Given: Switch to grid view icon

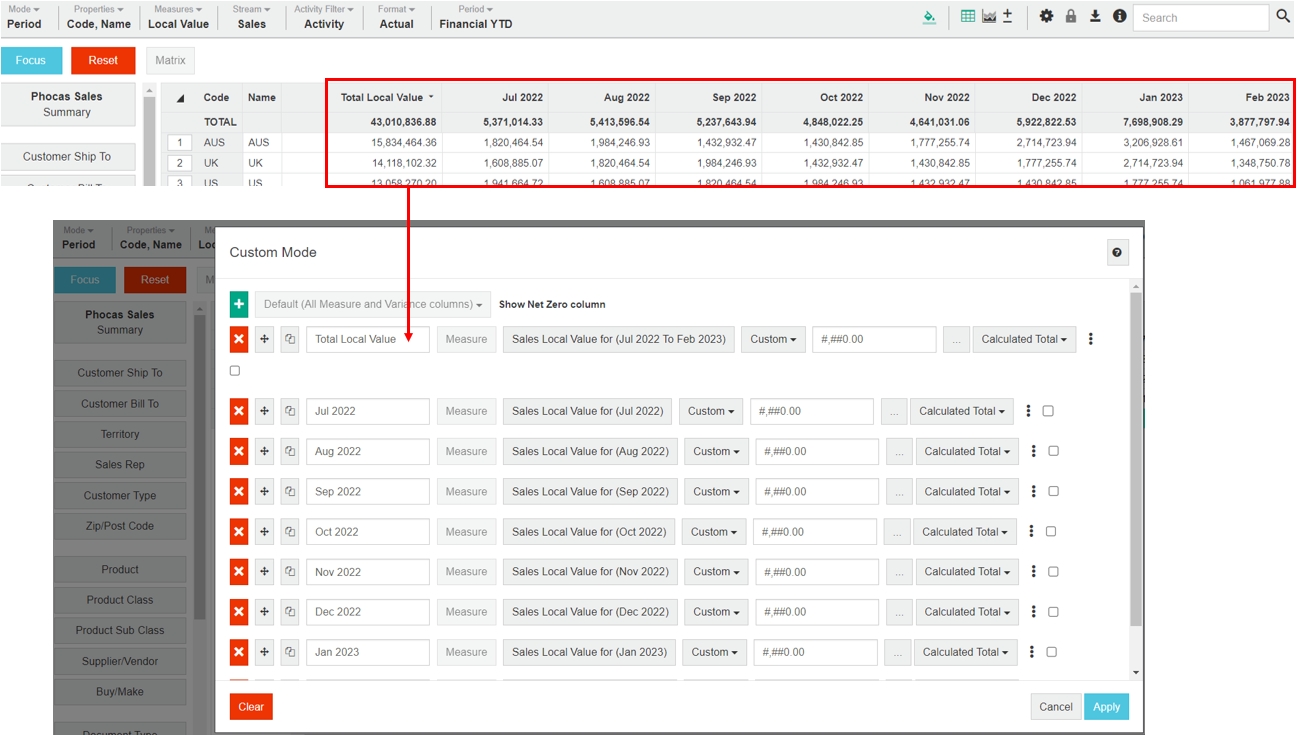Looking at the screenshot, I should tap(967, 17).
